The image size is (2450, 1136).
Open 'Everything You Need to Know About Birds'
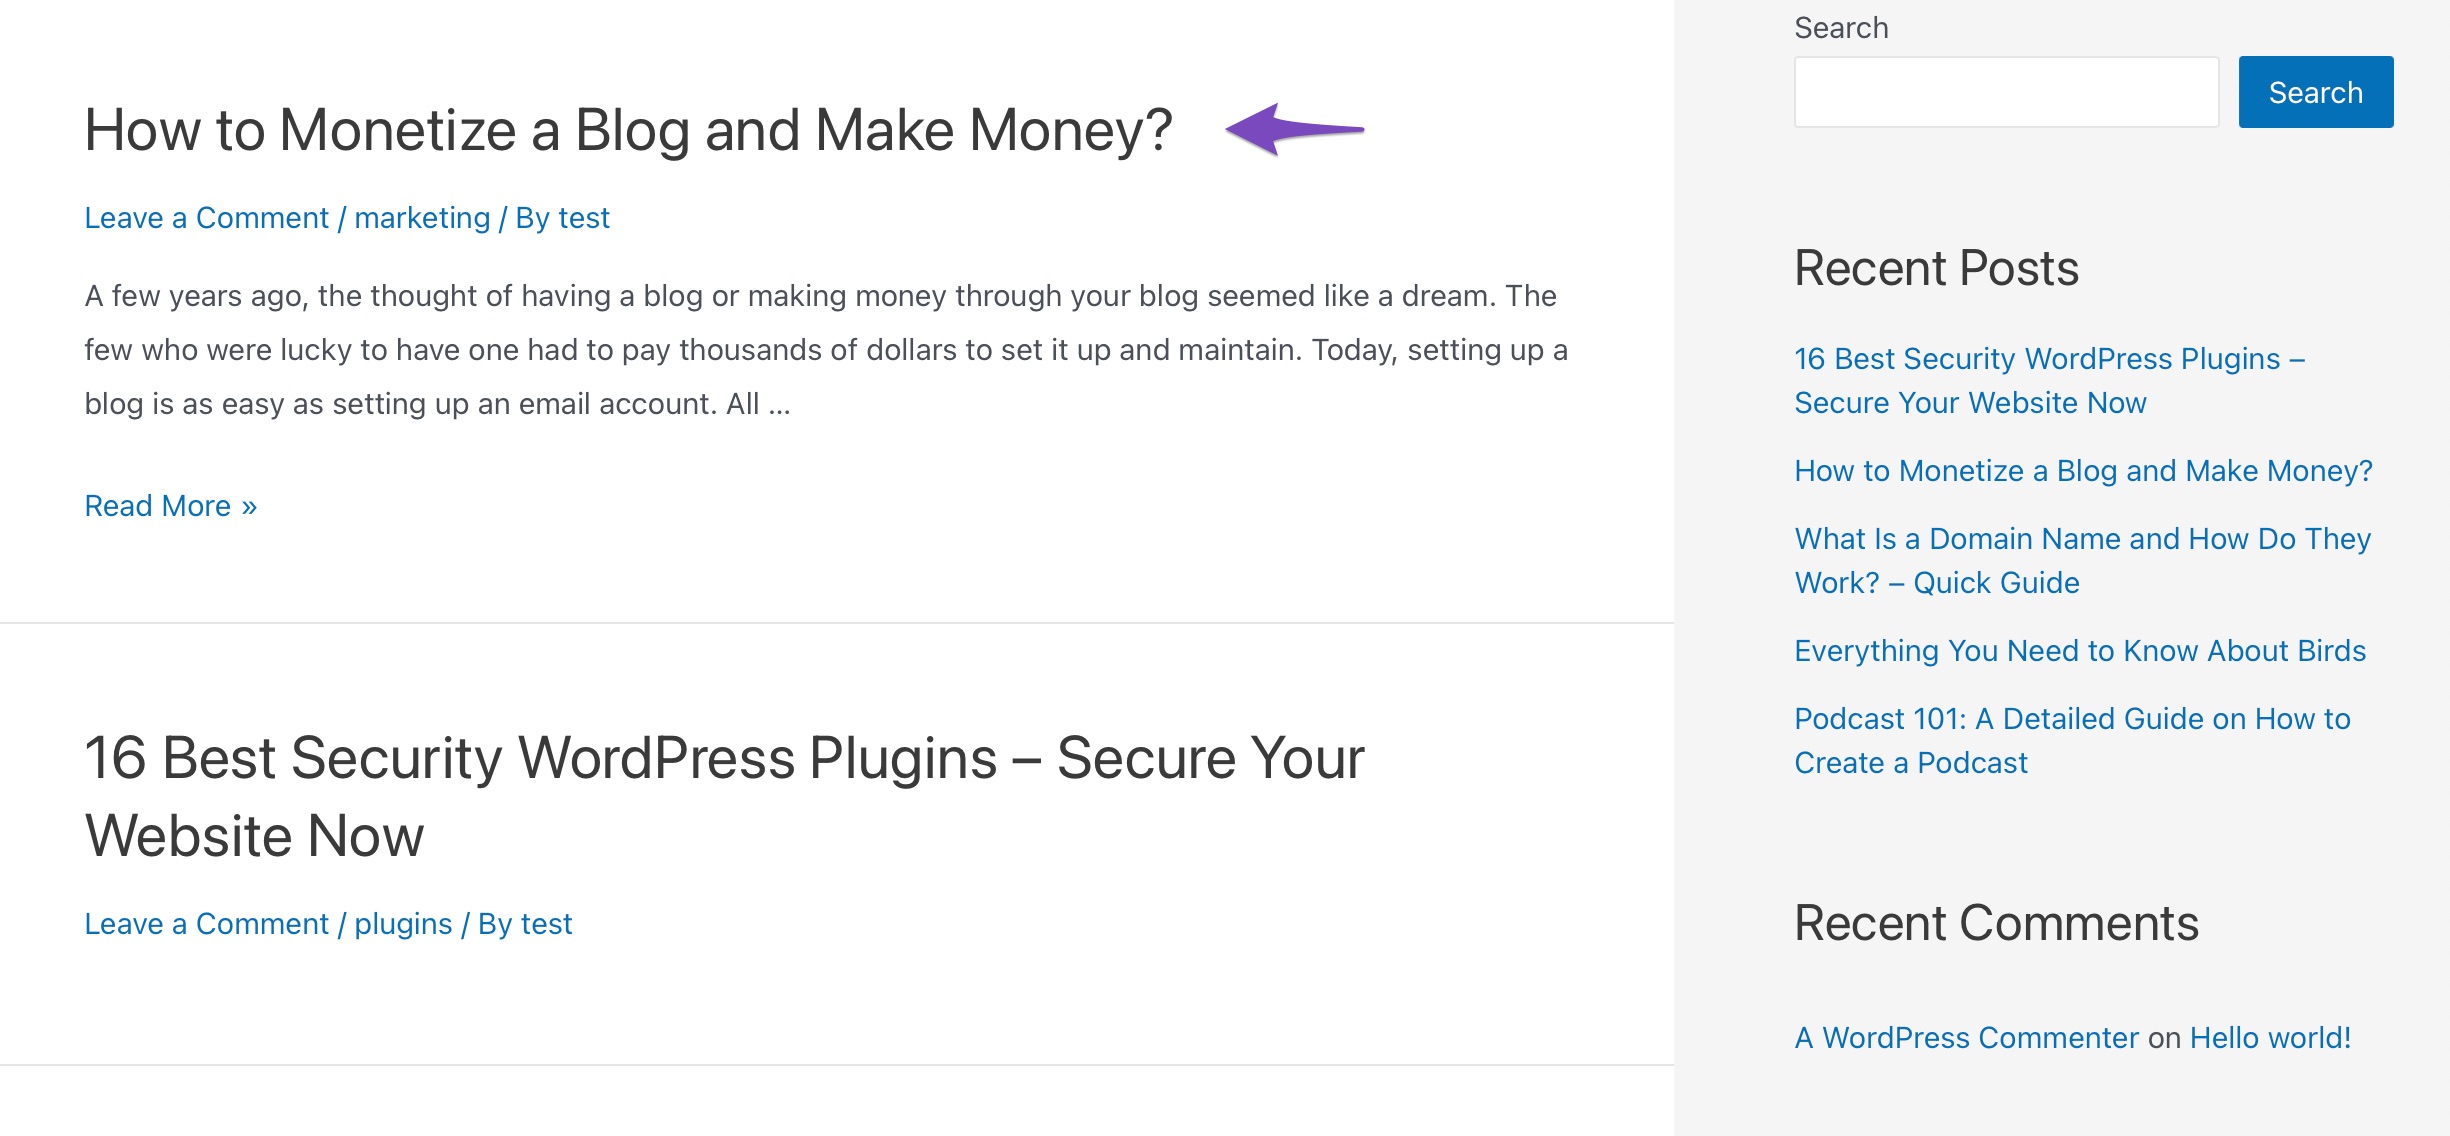[2080, 651]
